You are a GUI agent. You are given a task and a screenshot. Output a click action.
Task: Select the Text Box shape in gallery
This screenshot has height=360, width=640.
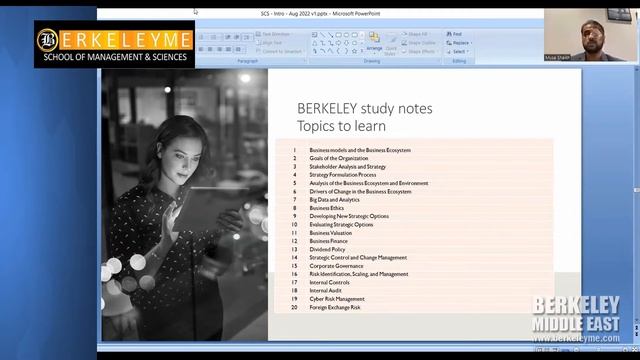(x=314, y=35)
